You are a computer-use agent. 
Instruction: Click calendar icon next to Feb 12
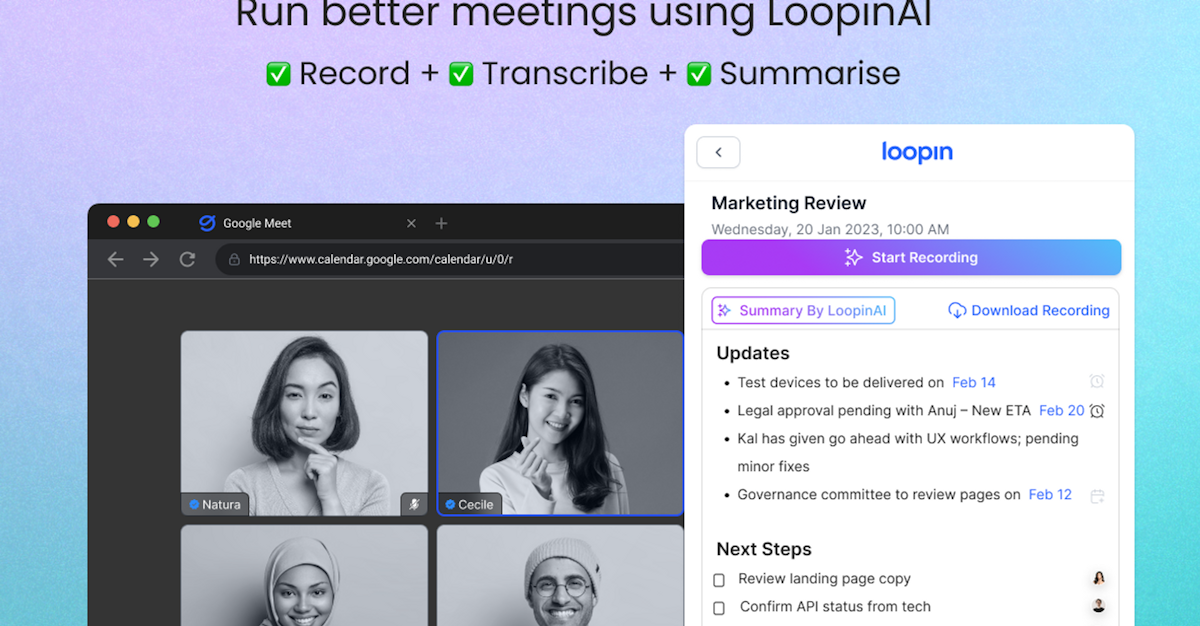(x=1097, y=495)
